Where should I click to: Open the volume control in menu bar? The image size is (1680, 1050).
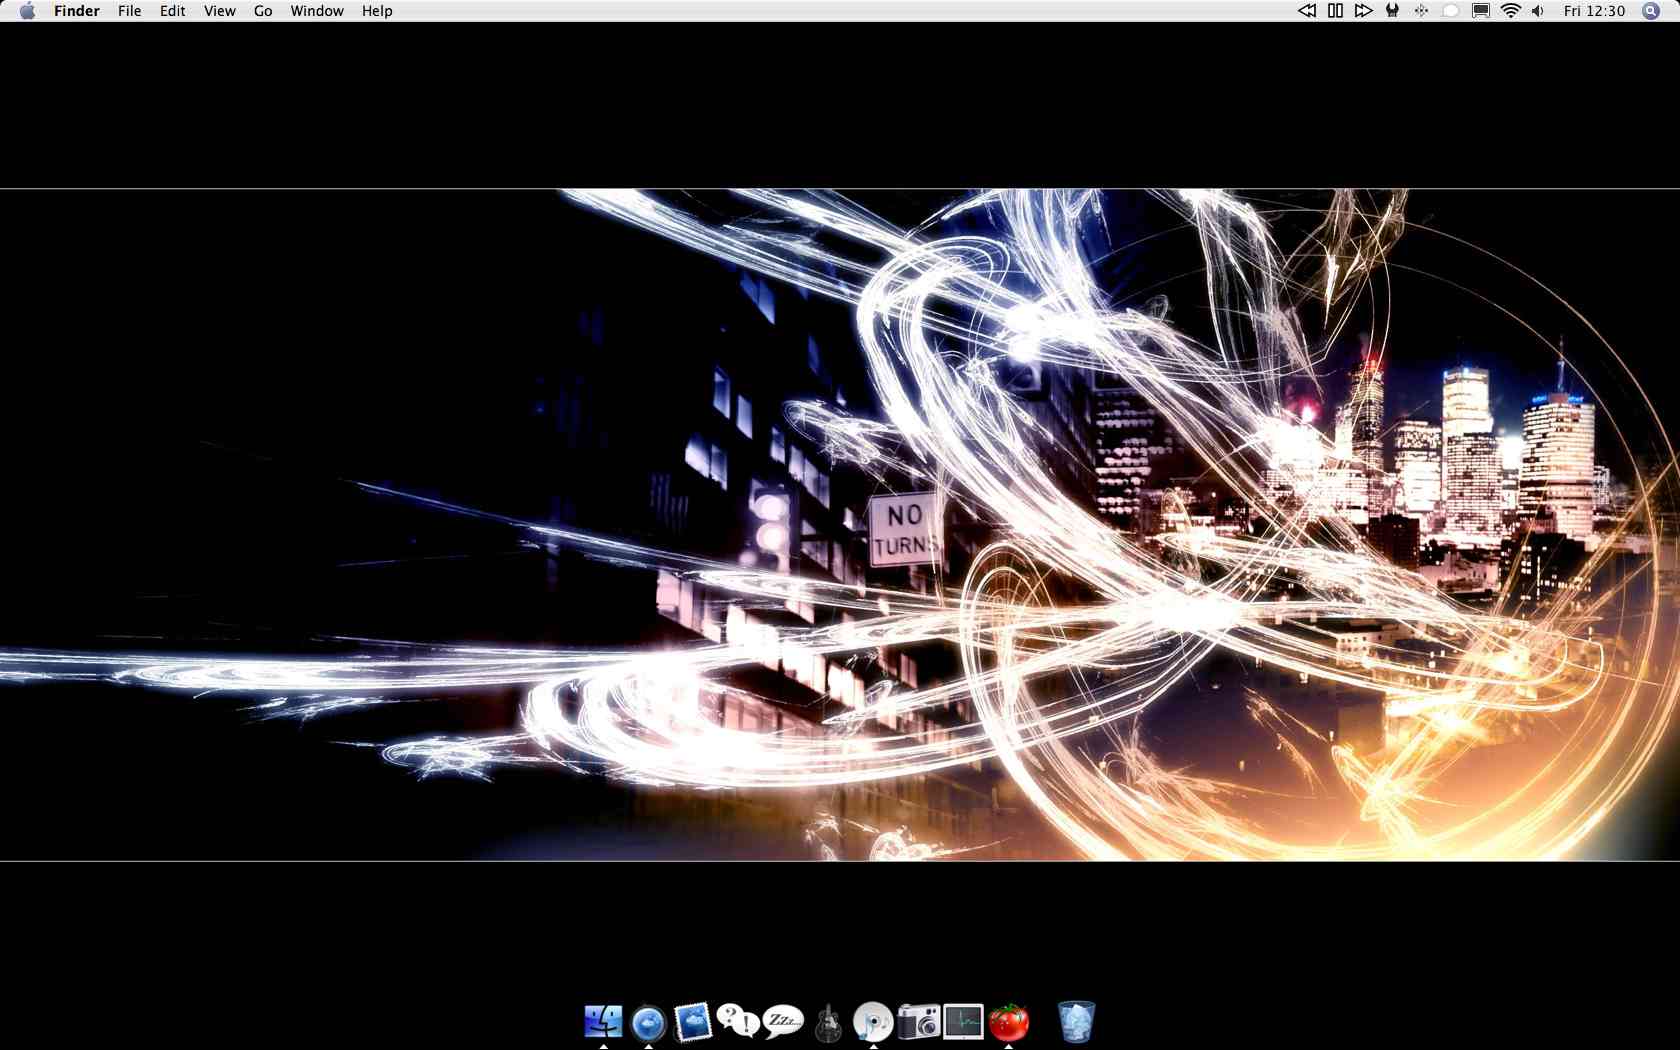1538,11
